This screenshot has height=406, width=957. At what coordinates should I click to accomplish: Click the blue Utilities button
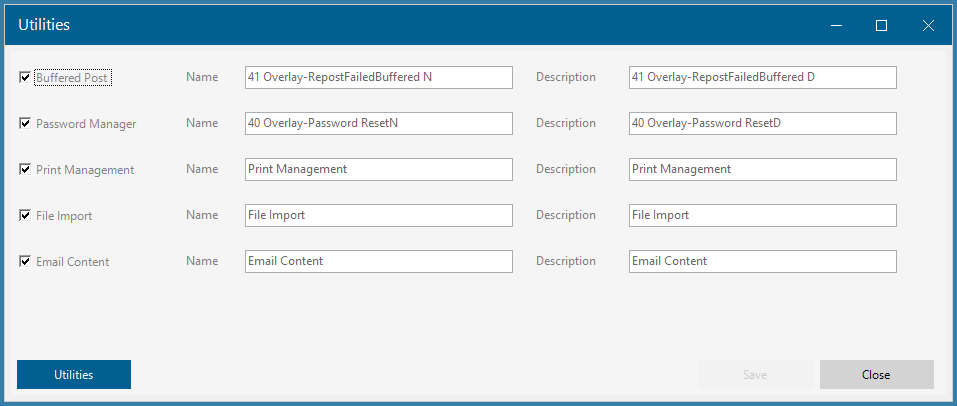74,374
